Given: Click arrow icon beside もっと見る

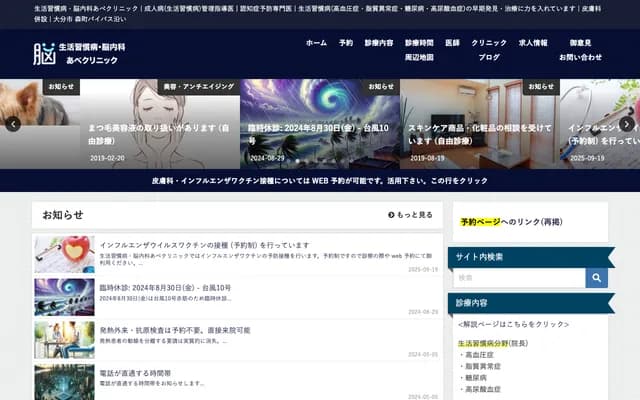Looking at the screenshot, I should pos(391,215).
